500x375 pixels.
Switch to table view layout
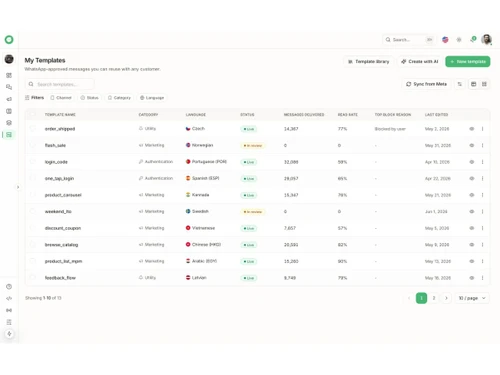pos(473,84)
